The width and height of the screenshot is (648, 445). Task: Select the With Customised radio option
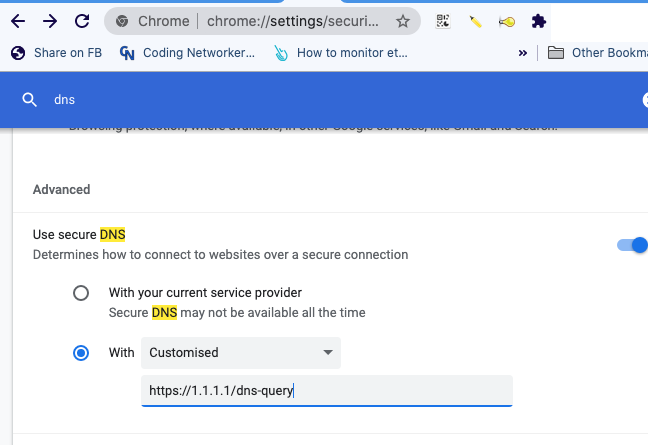click(x=81, y=353)
